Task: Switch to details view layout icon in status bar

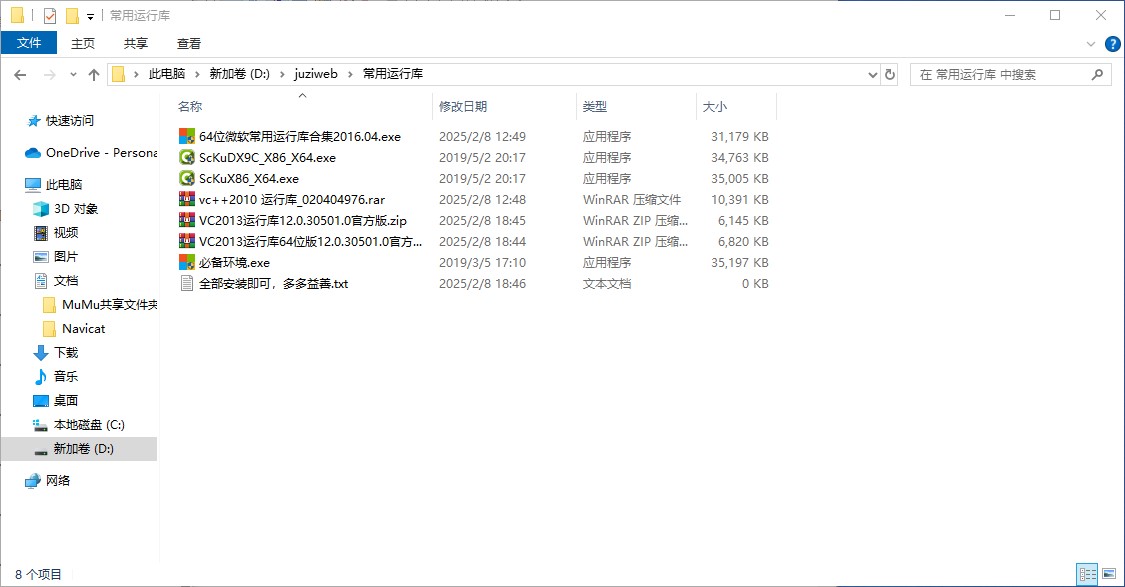Action: click(1088, 574)
